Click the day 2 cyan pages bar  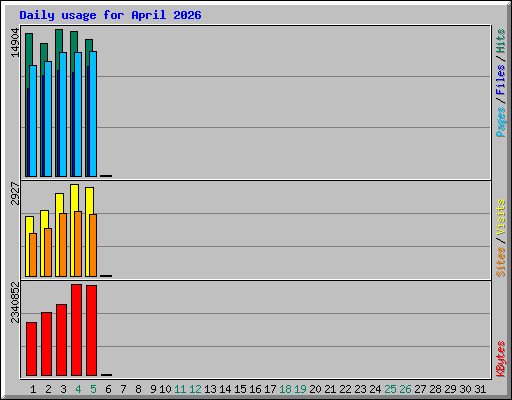48,119
